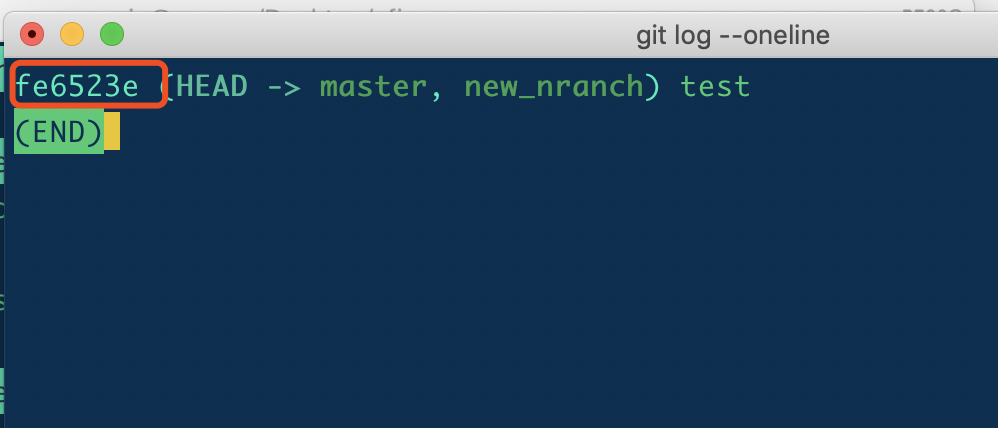The width and height of the screenshot is (998, 428).
Task: Click the '->' arrow after HEAD
Action: click(284, 87)
